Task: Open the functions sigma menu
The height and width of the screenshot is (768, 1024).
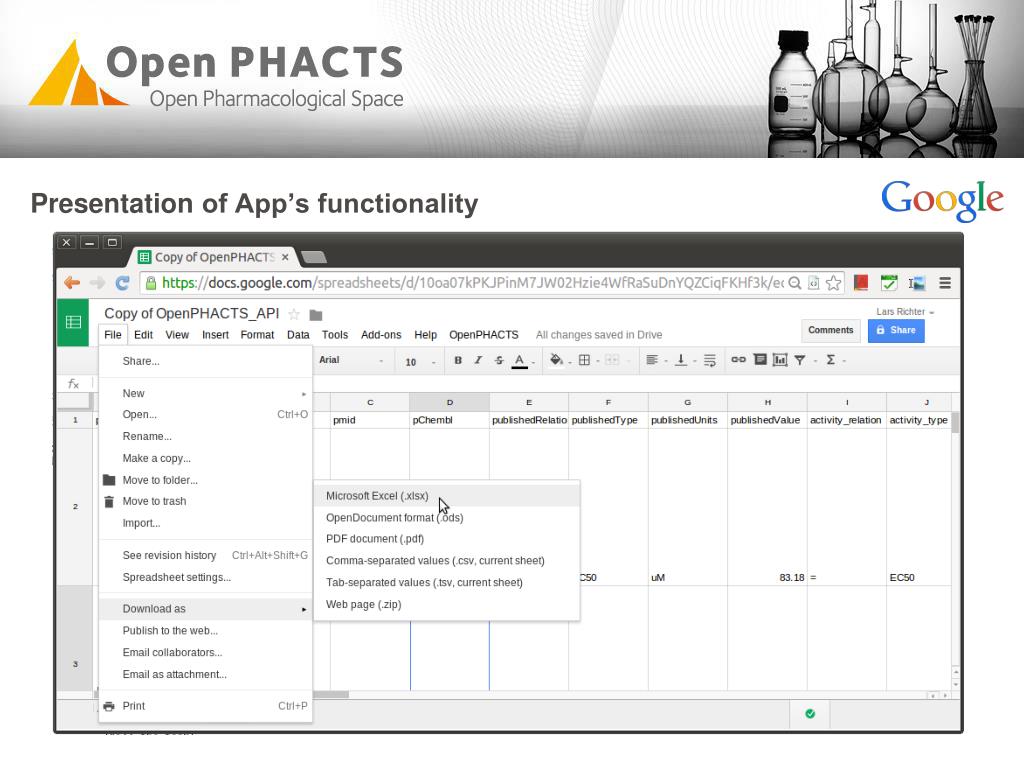Action: pyautogui.click(x=831, y=360)
